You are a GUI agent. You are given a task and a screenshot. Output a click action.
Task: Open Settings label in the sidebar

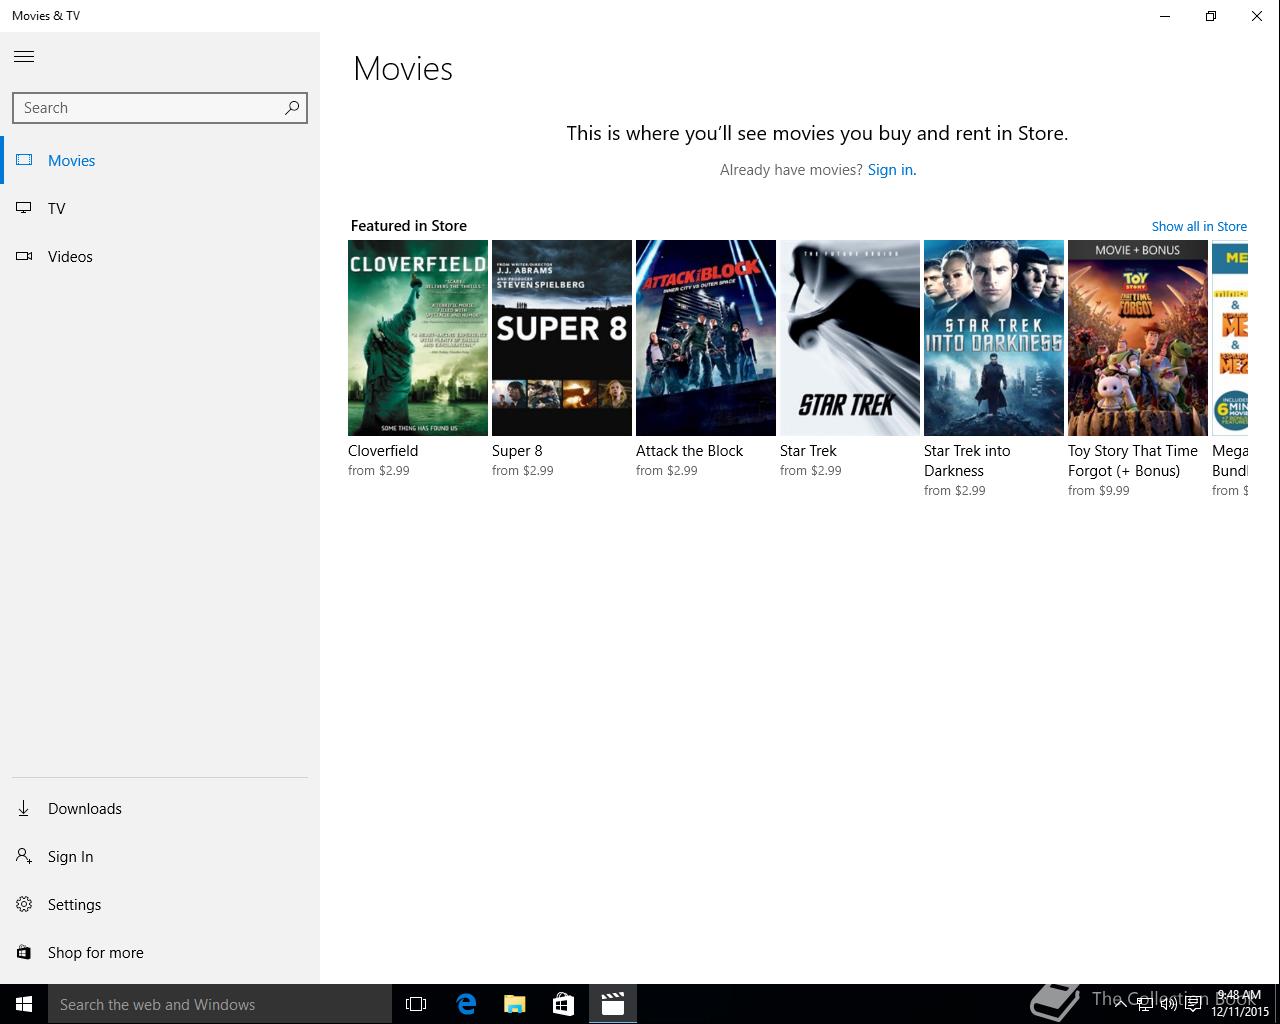tap(75, 904)
